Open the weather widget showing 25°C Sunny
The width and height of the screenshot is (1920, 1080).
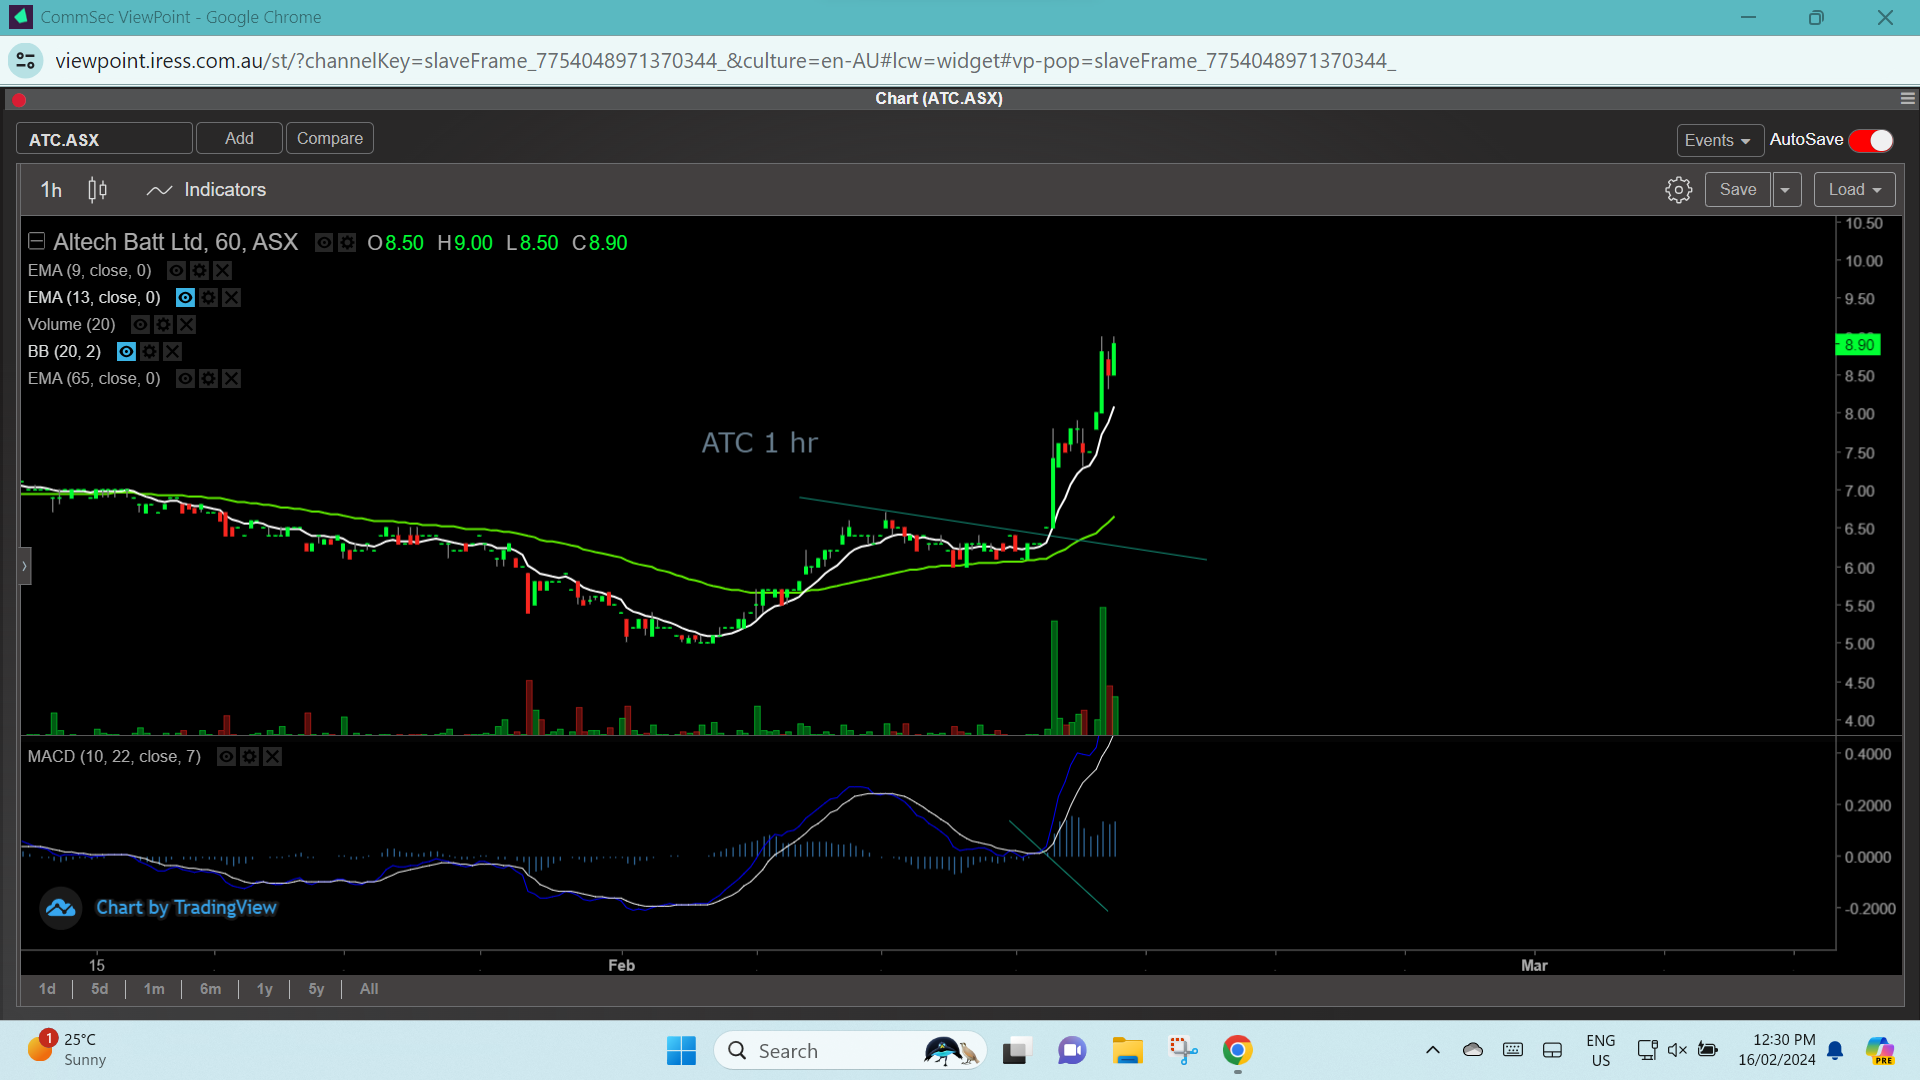[68, 1050]
